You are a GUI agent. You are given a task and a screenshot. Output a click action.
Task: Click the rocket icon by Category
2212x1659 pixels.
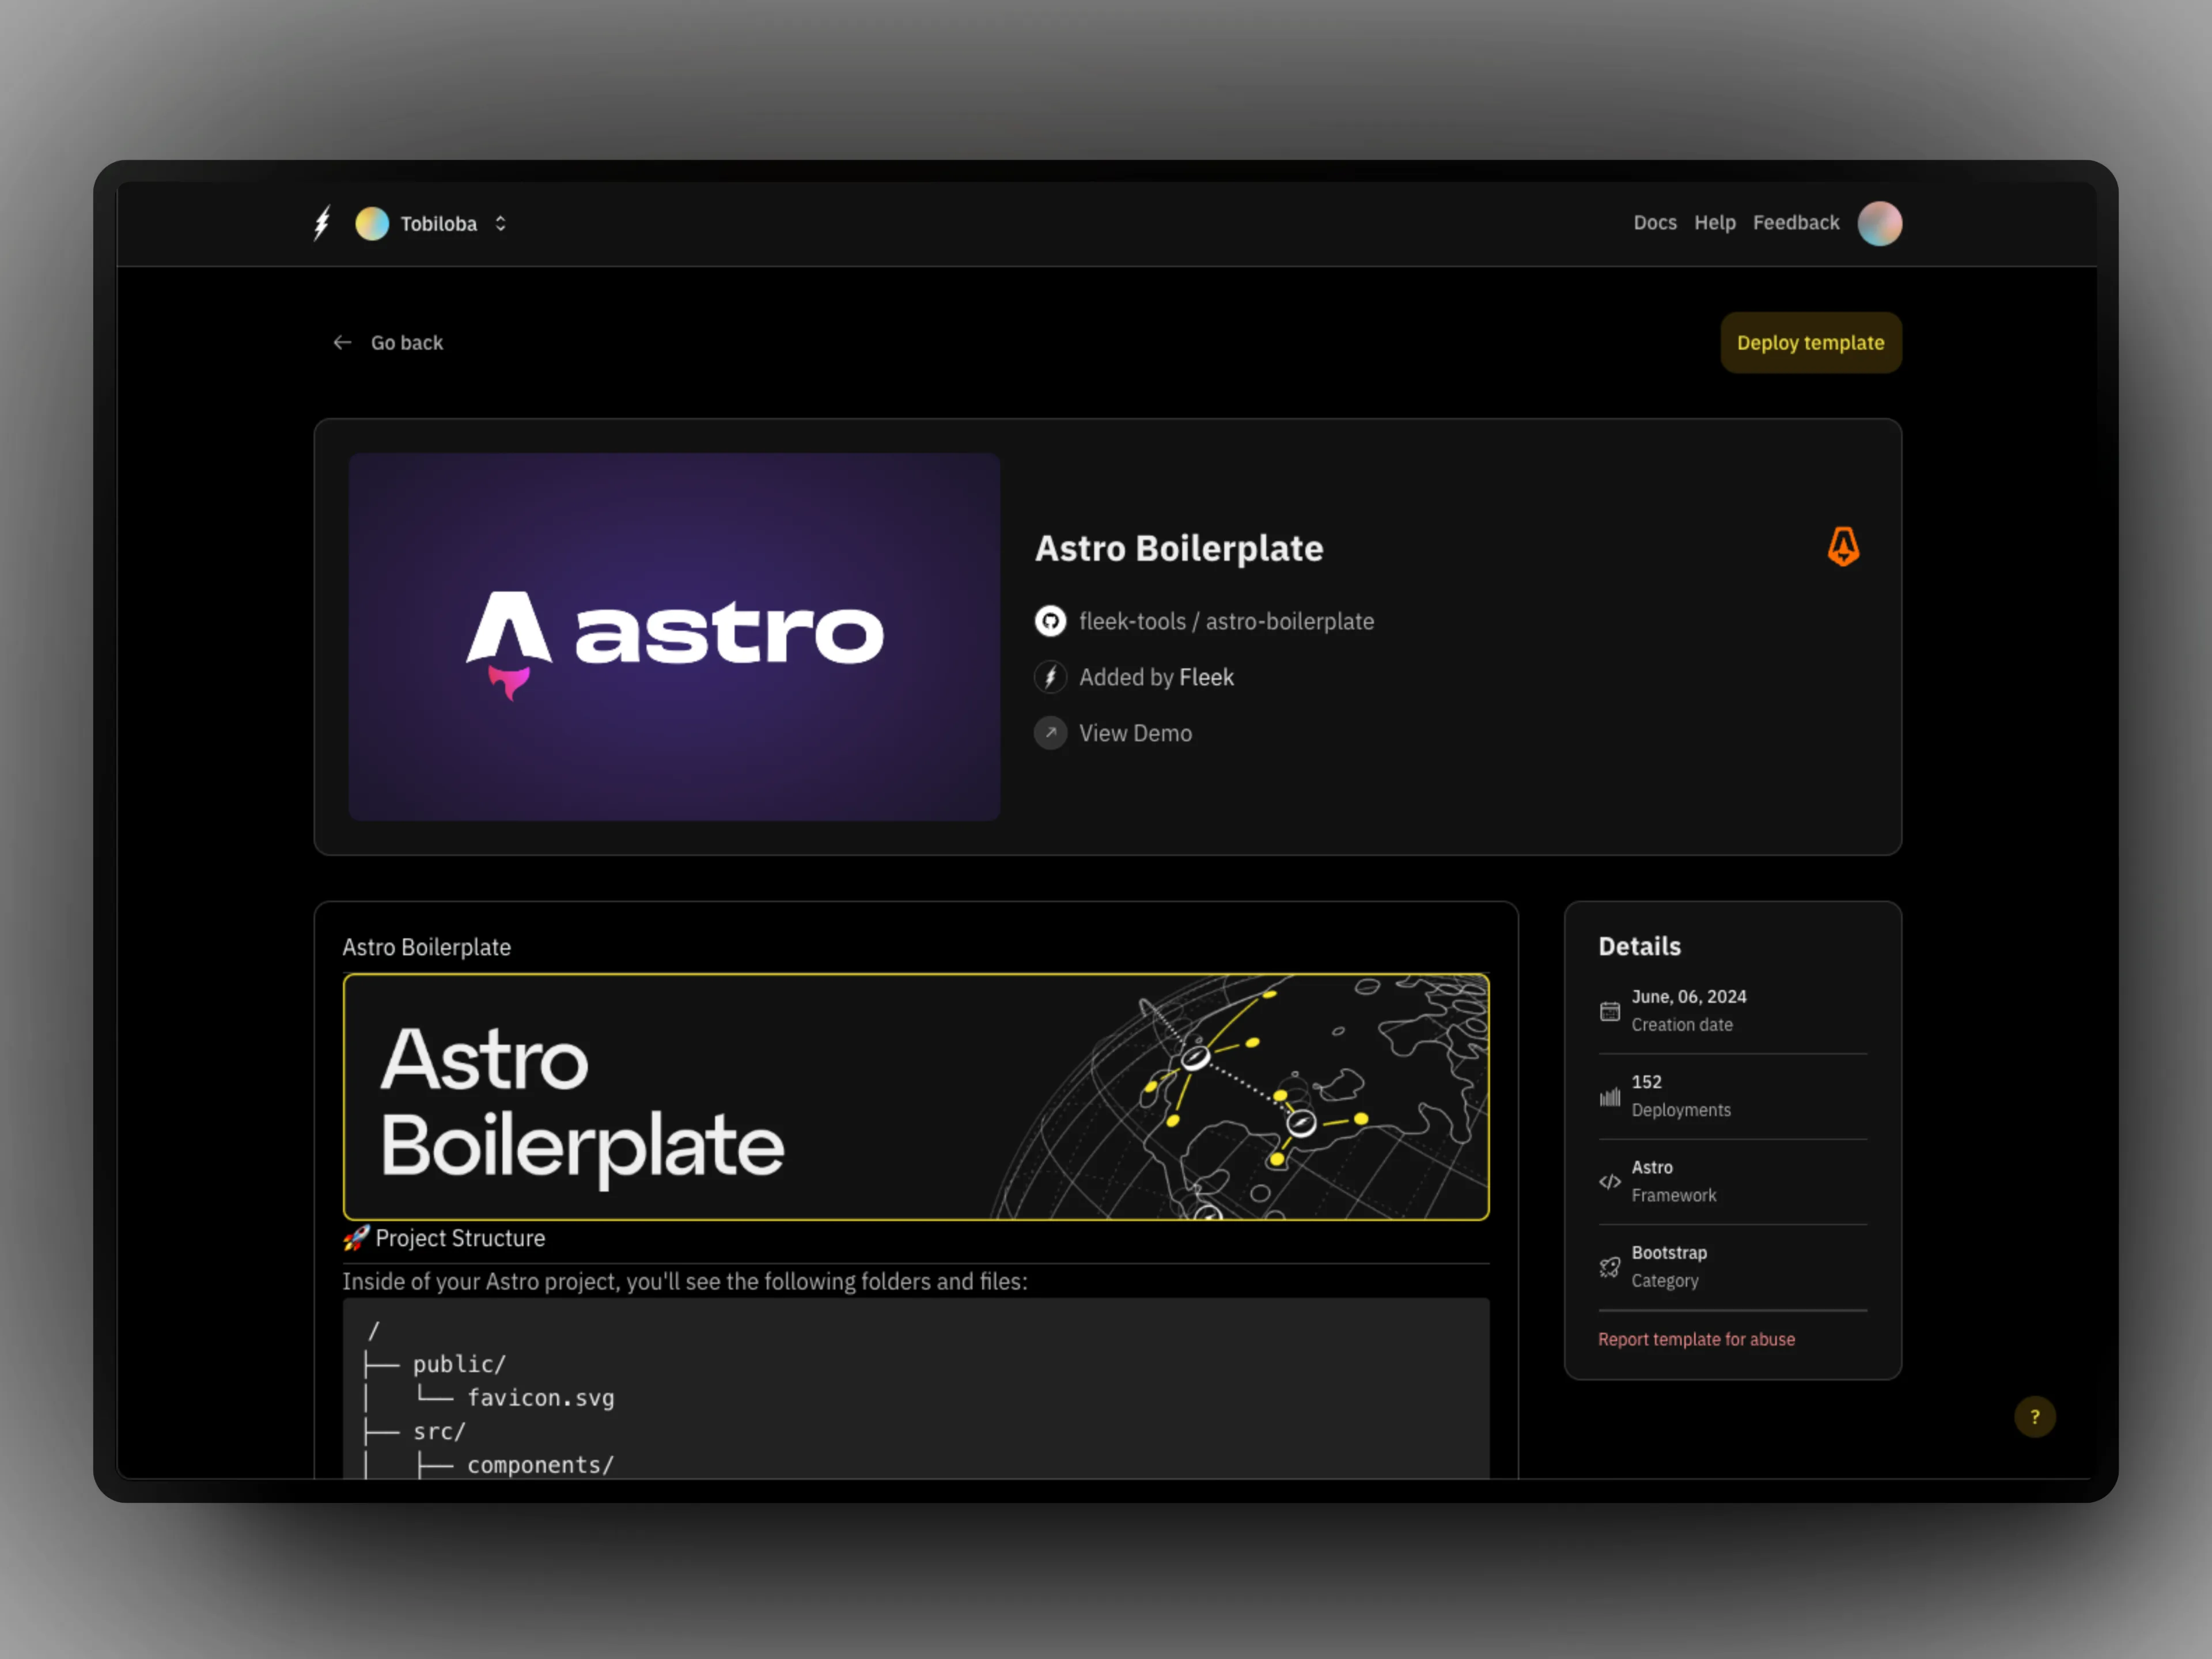tap(1609, 1267)
